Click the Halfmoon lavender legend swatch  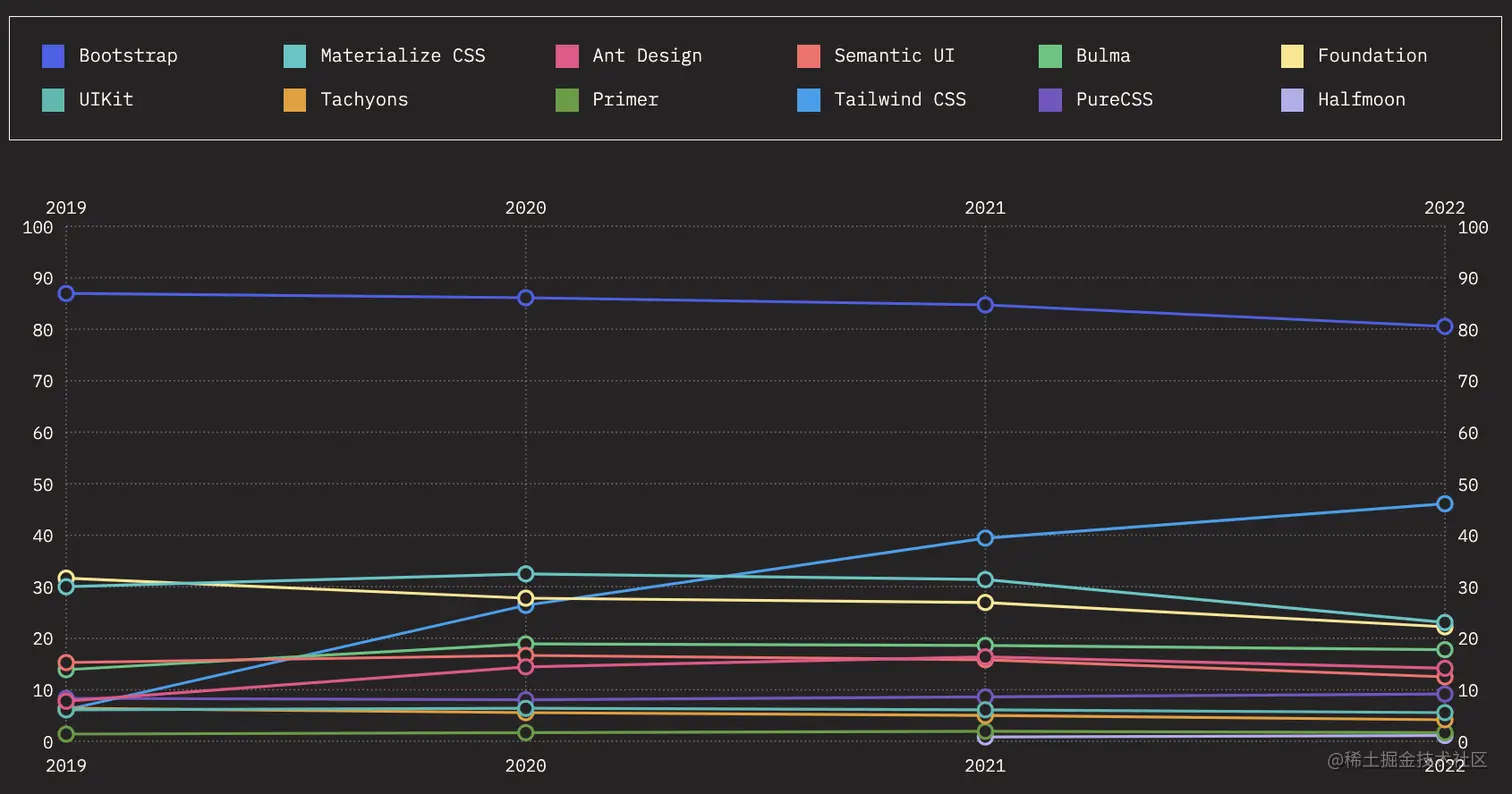pos(1293,100)
